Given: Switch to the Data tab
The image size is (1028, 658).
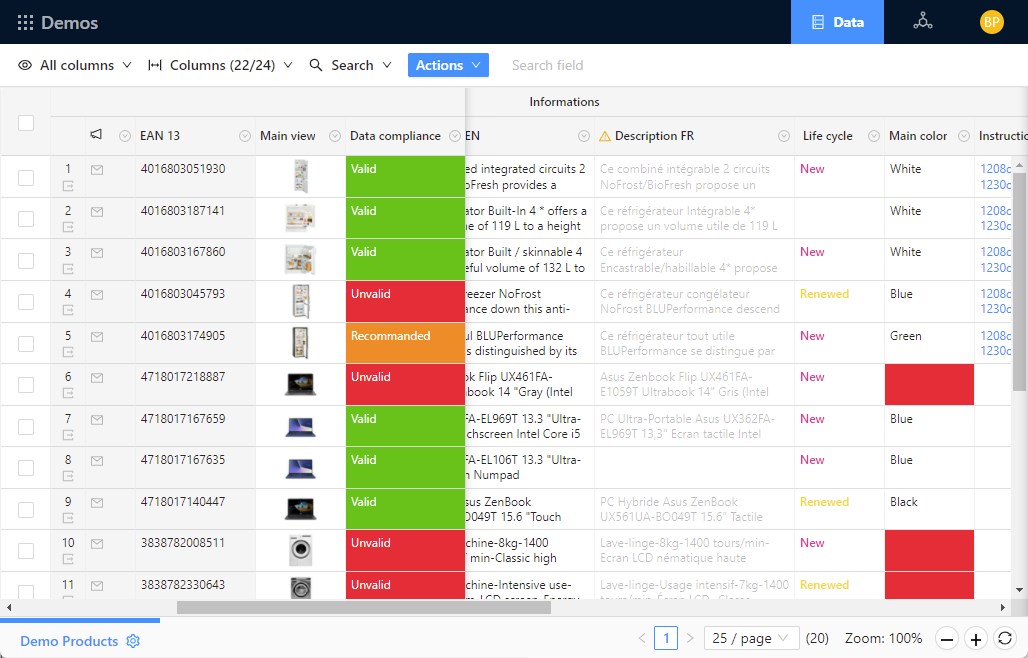Looking at the screenshot, I should 837,22.
